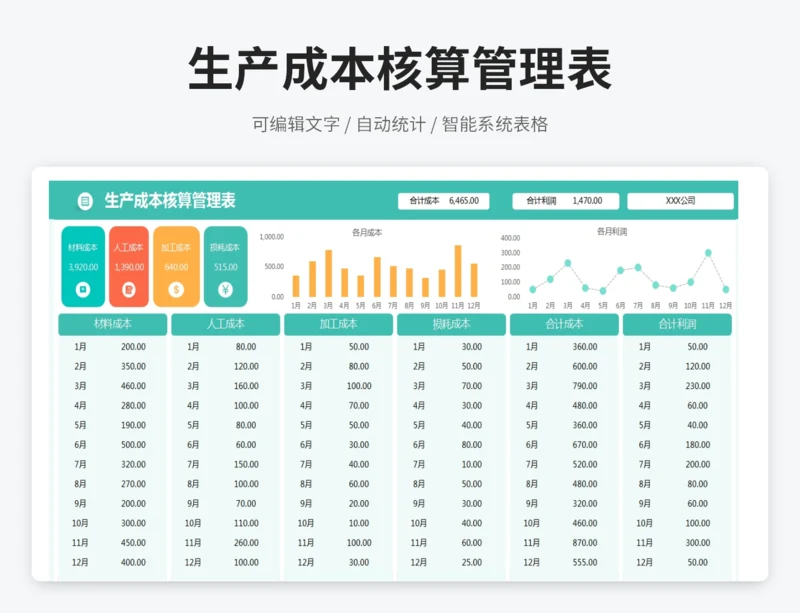
Task: Click the 材料成本 1月 value 200.00
Action: pyautogui.click(x=133, y=347)
